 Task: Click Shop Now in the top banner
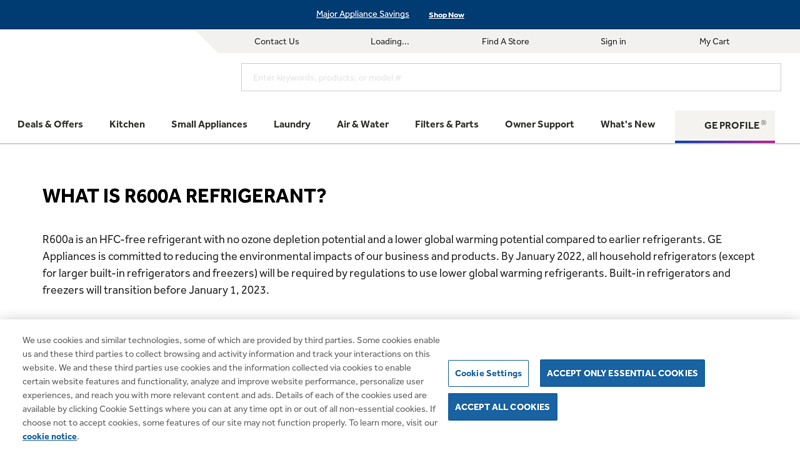tap(446, 15)
